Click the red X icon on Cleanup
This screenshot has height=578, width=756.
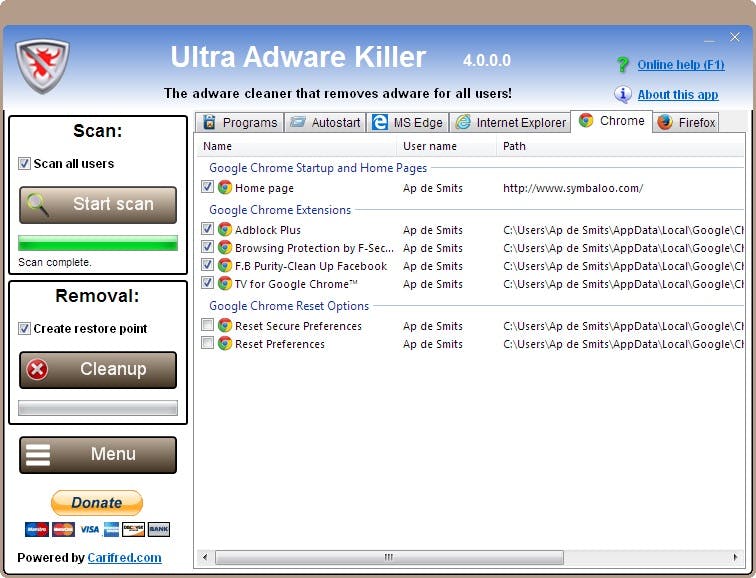click(x=37, y=370)
